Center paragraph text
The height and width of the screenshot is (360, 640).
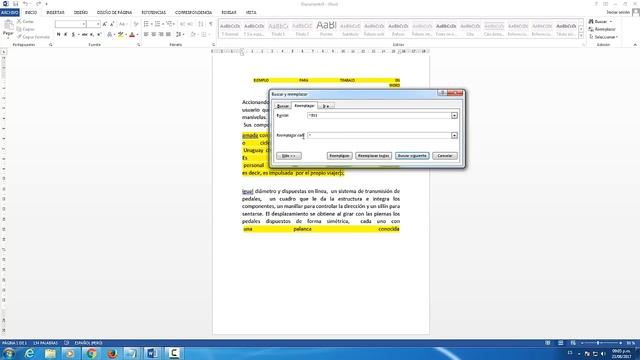tap(153, 35)
